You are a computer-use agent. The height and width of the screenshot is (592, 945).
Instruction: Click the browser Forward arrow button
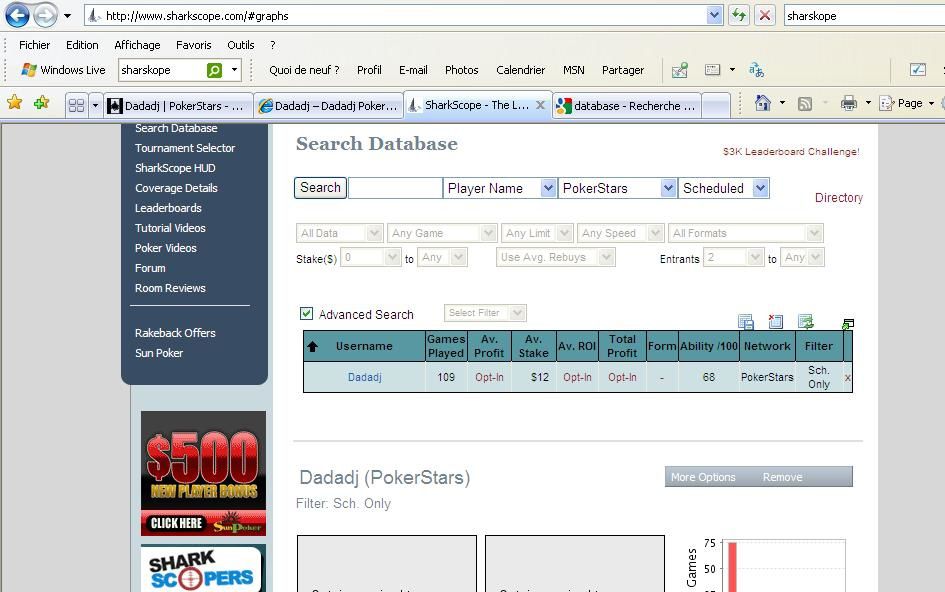(45, 15)
